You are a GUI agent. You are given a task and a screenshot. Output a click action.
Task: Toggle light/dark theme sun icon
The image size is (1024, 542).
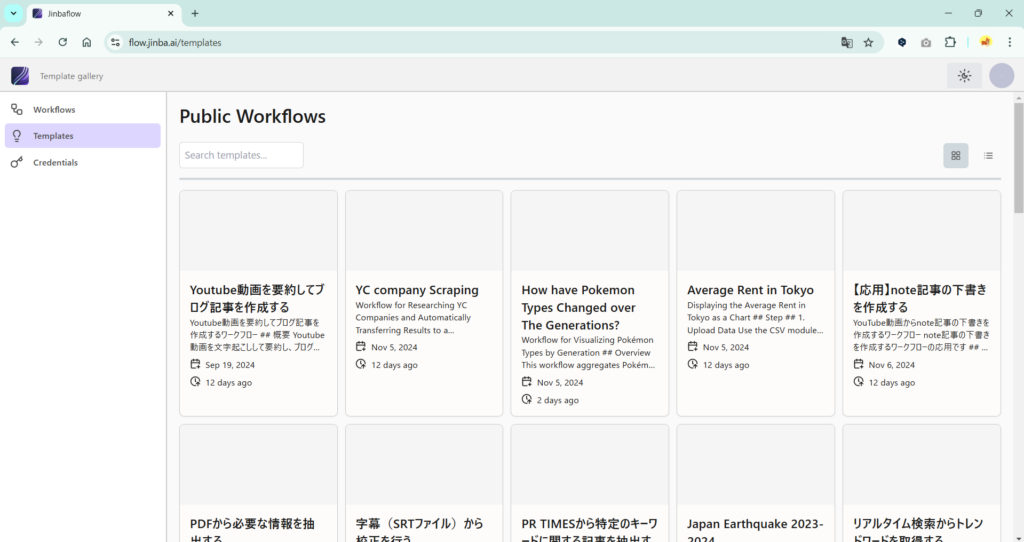click(964, 76)
